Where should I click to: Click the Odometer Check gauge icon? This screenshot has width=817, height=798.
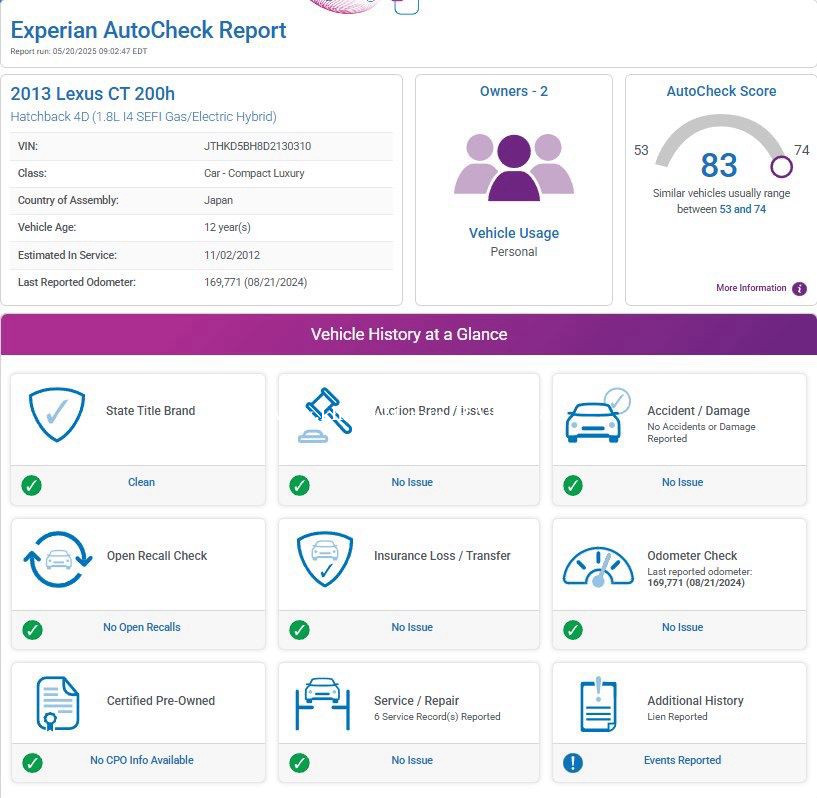598,567
